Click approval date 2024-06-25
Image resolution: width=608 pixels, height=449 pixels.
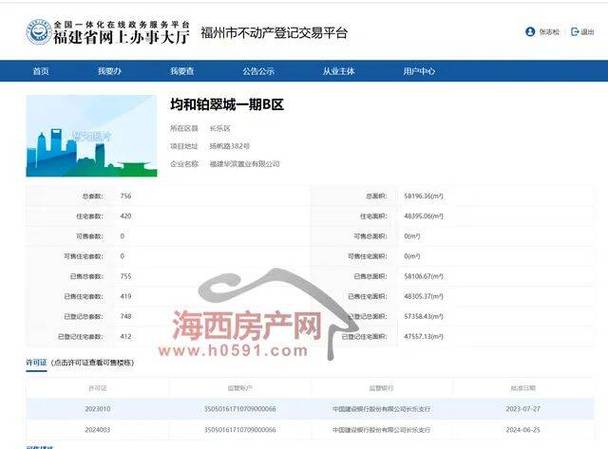[x=523, y=430]
